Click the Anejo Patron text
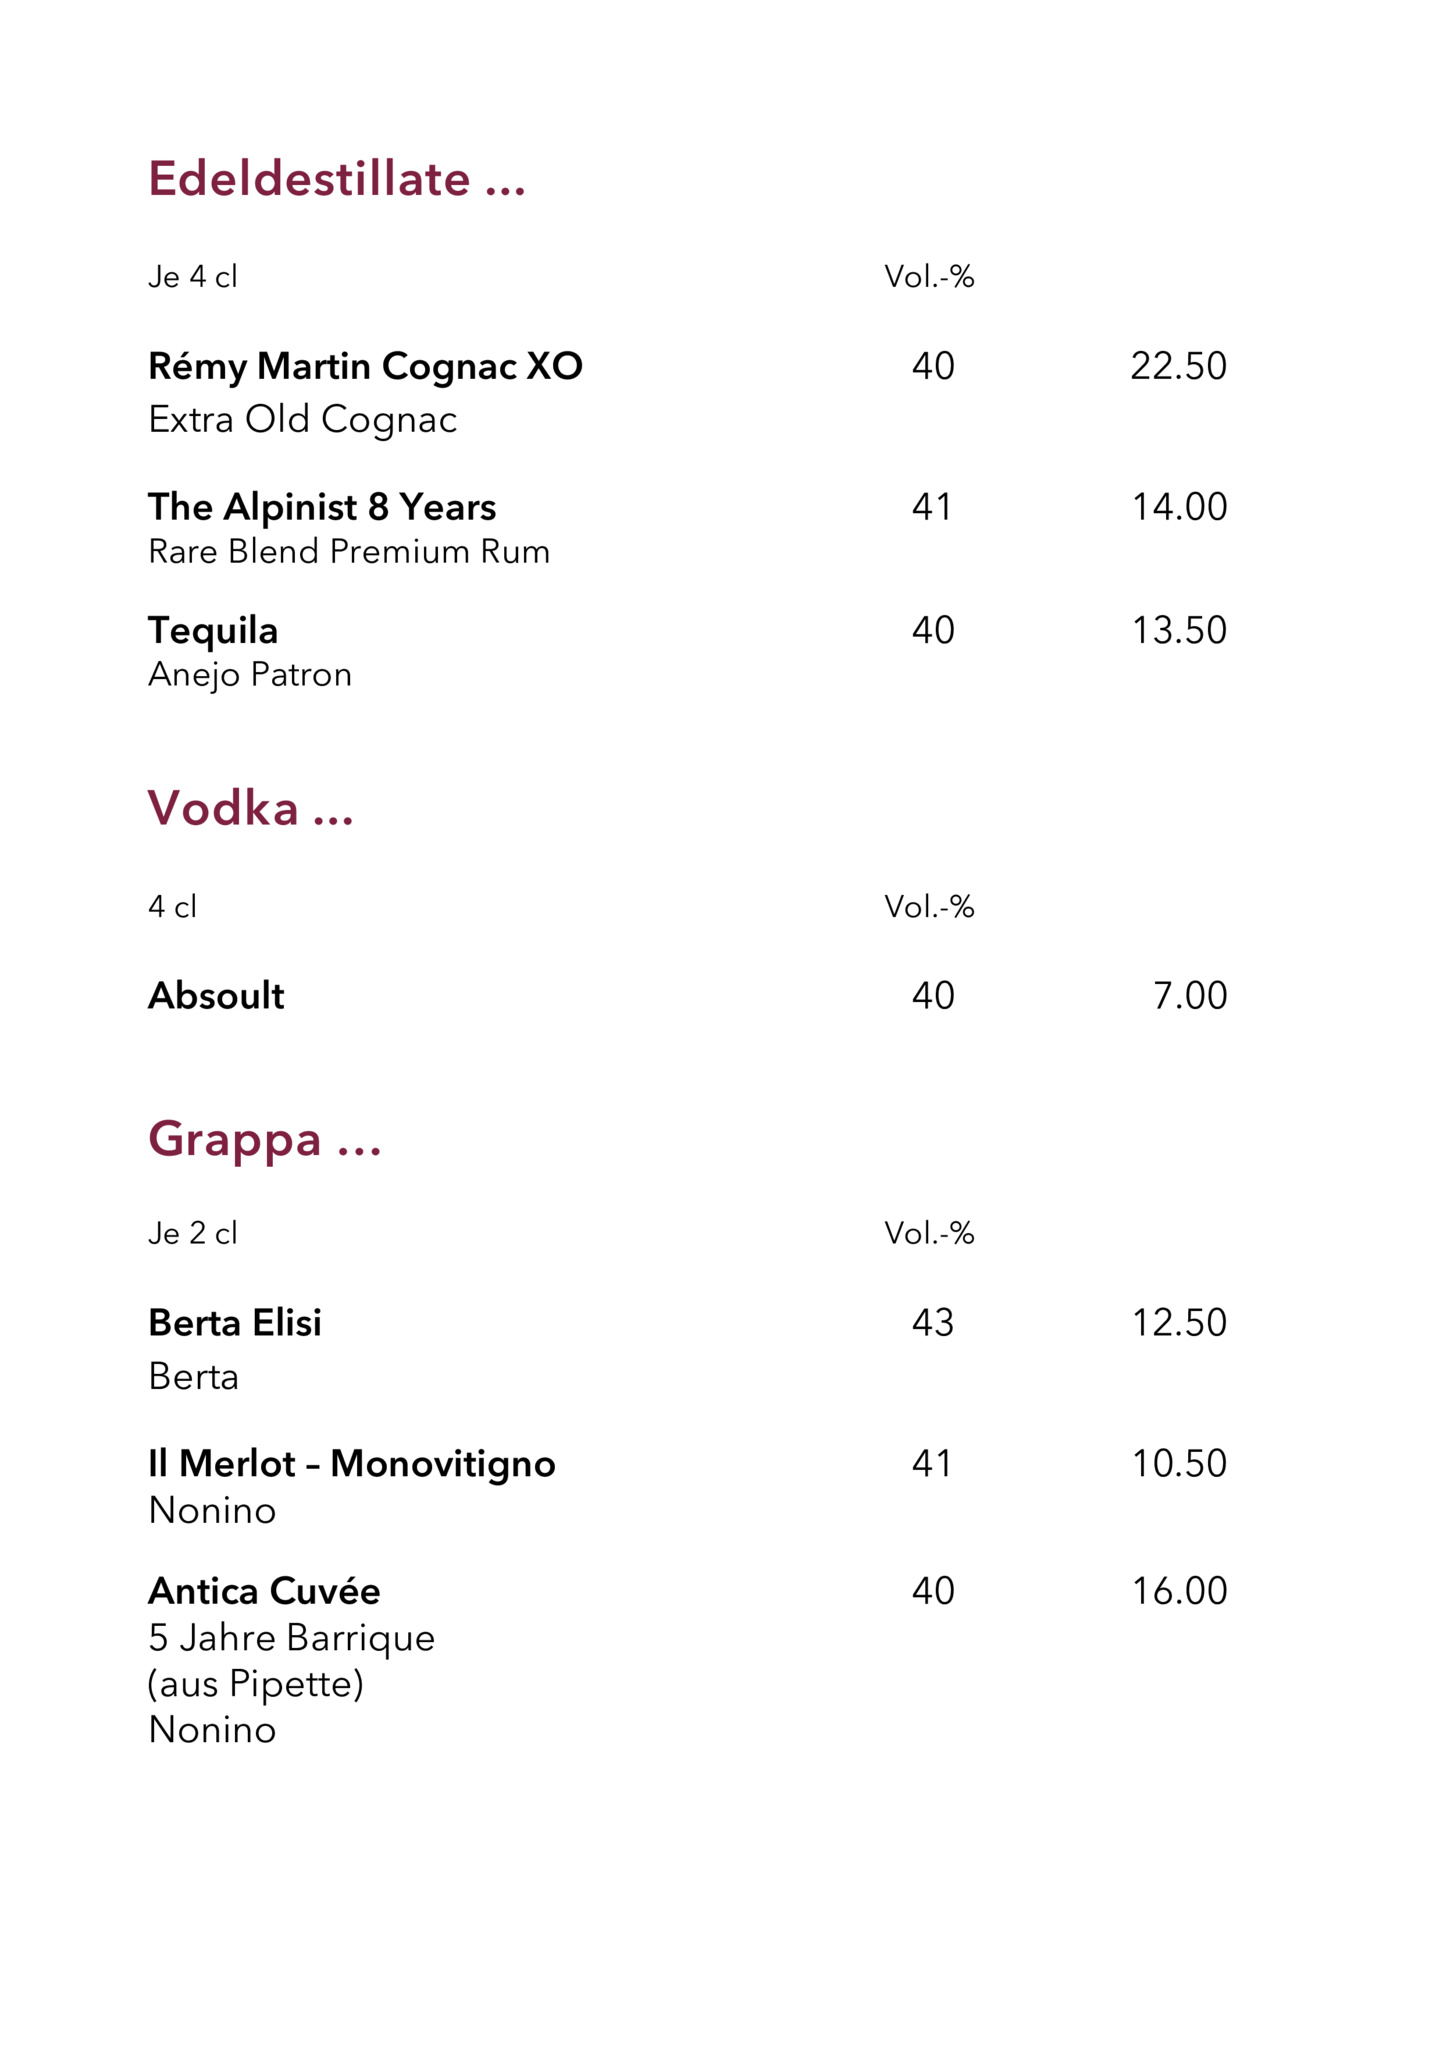The width and height of the screenshot is (1454, 2064). [x=250, y=675]
